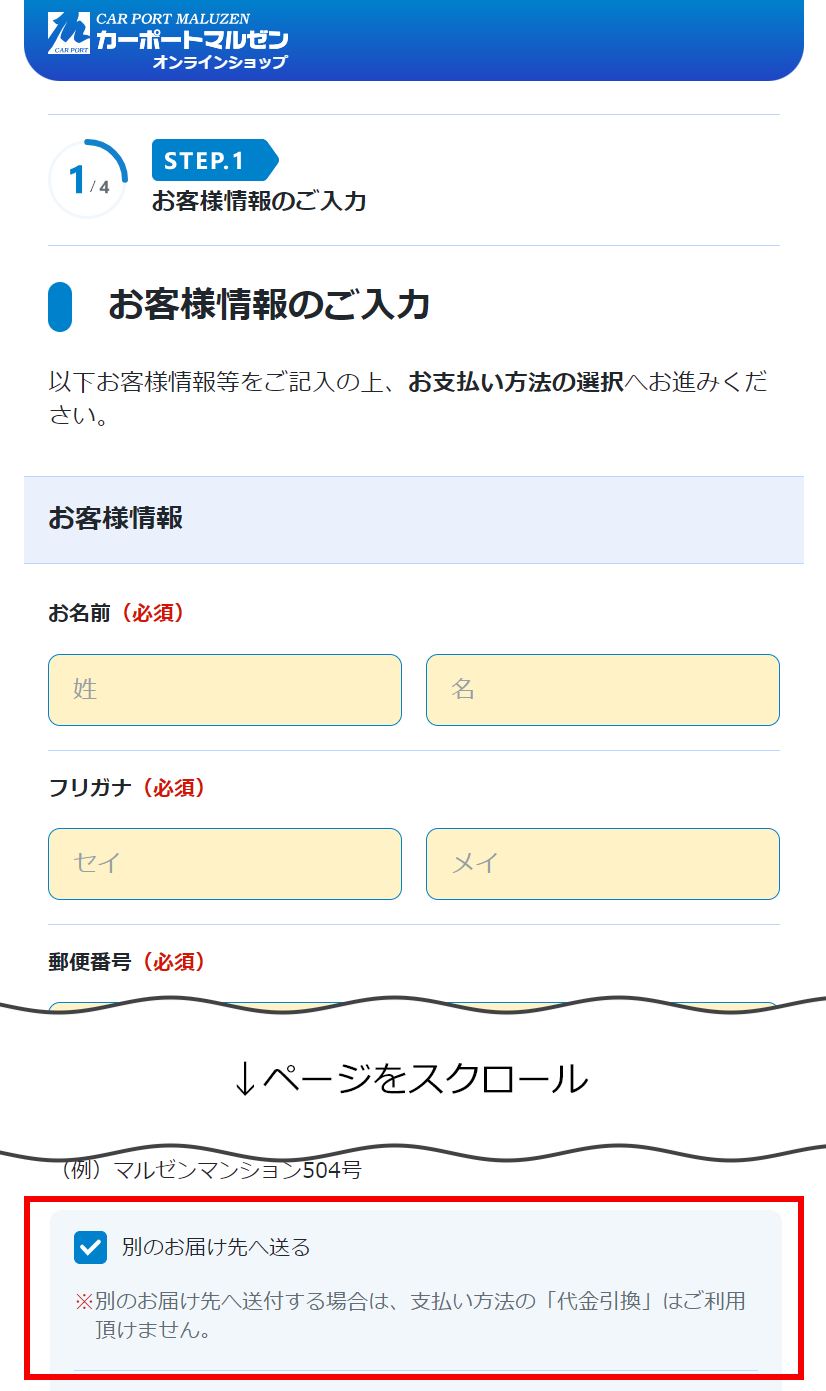Click the bold お支払い方法の選択 text
Image resolution: width=826 pixels, height=1391 pixels.
(516, 382)
